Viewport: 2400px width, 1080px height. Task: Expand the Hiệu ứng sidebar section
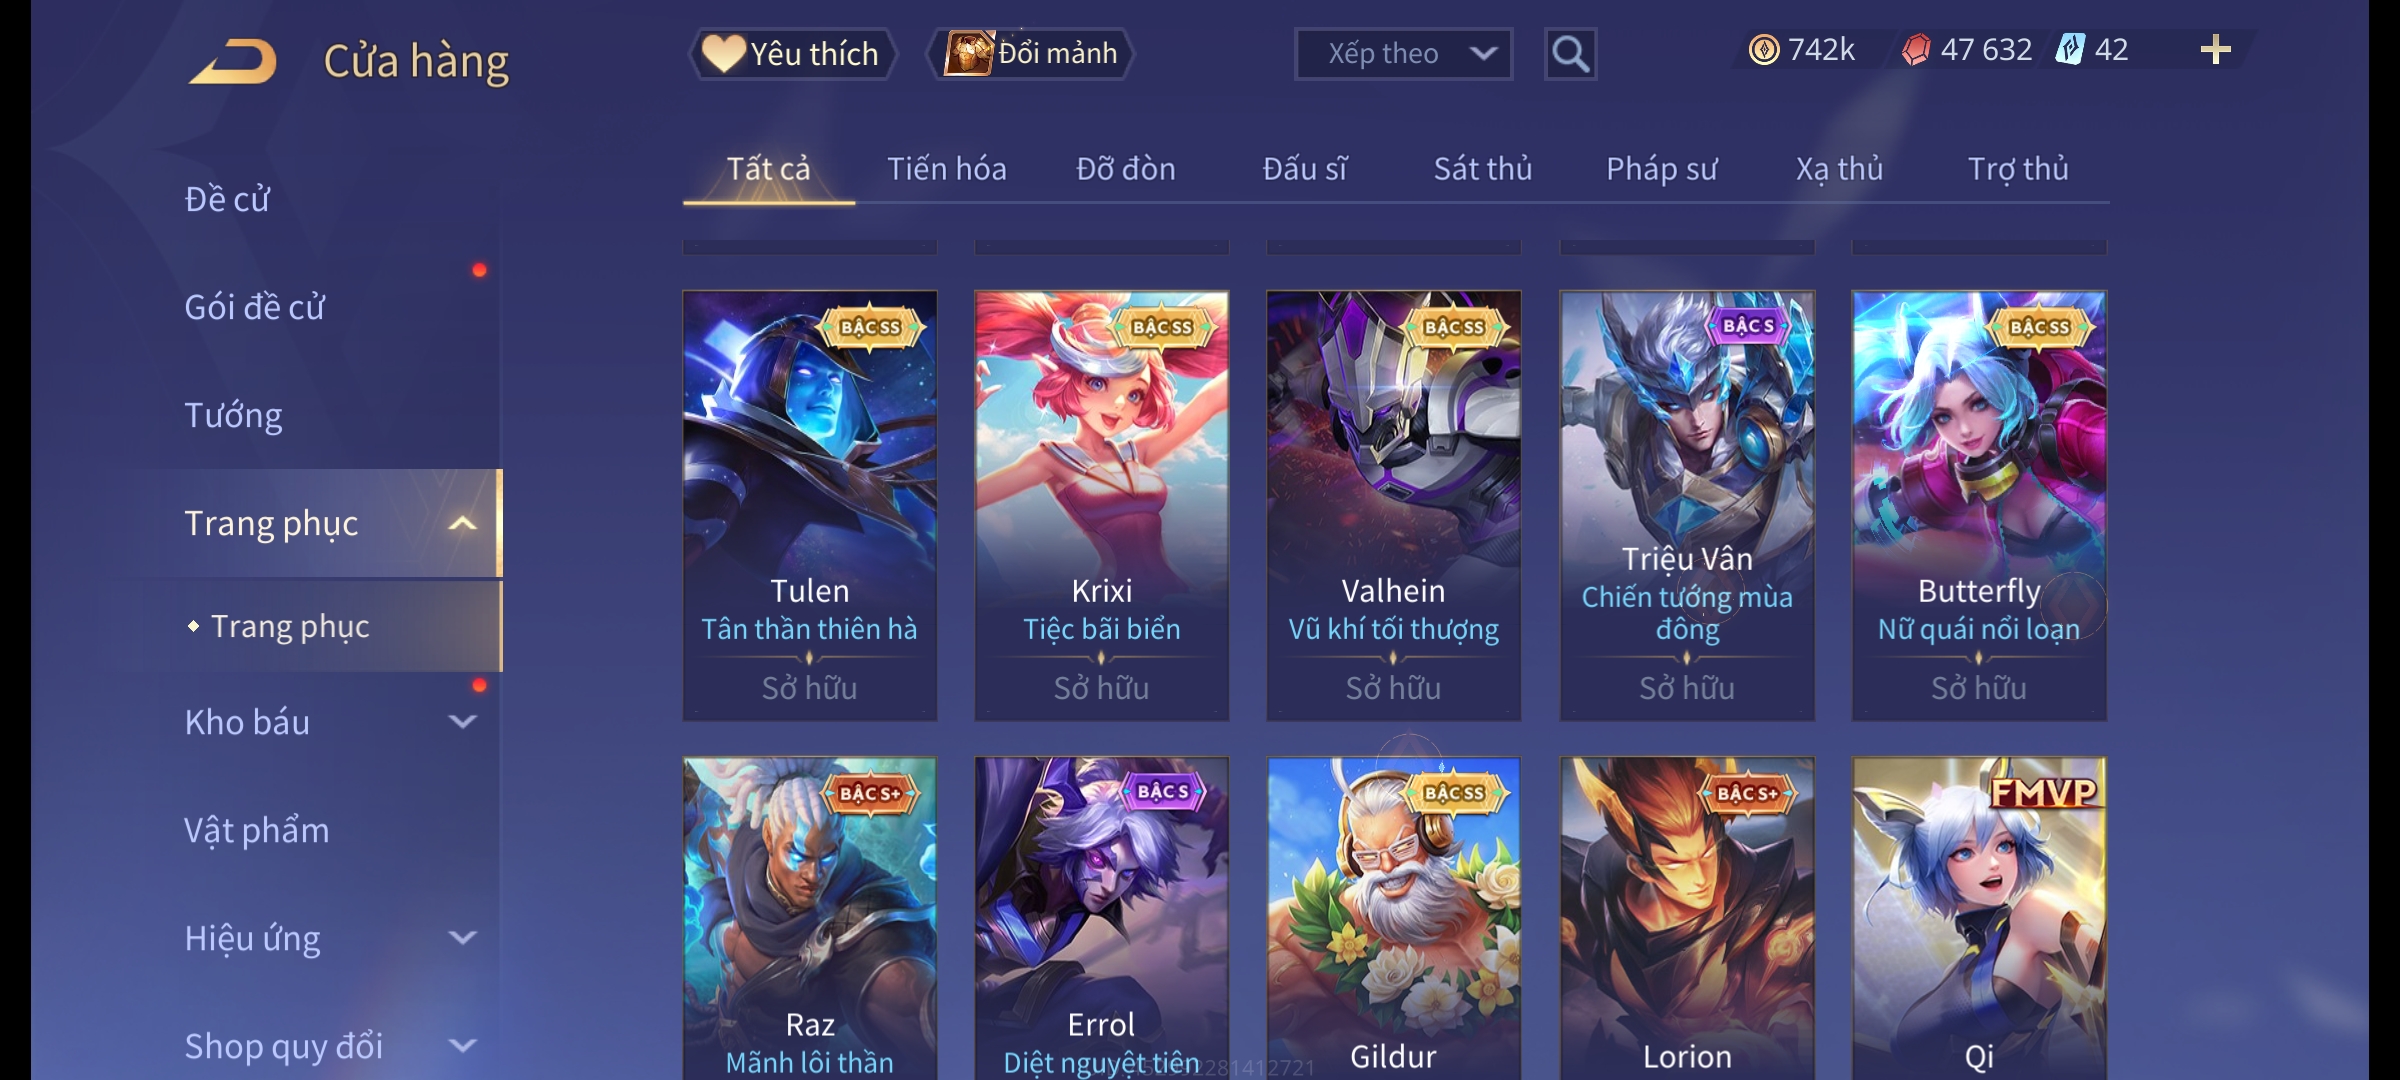[462, 938]
